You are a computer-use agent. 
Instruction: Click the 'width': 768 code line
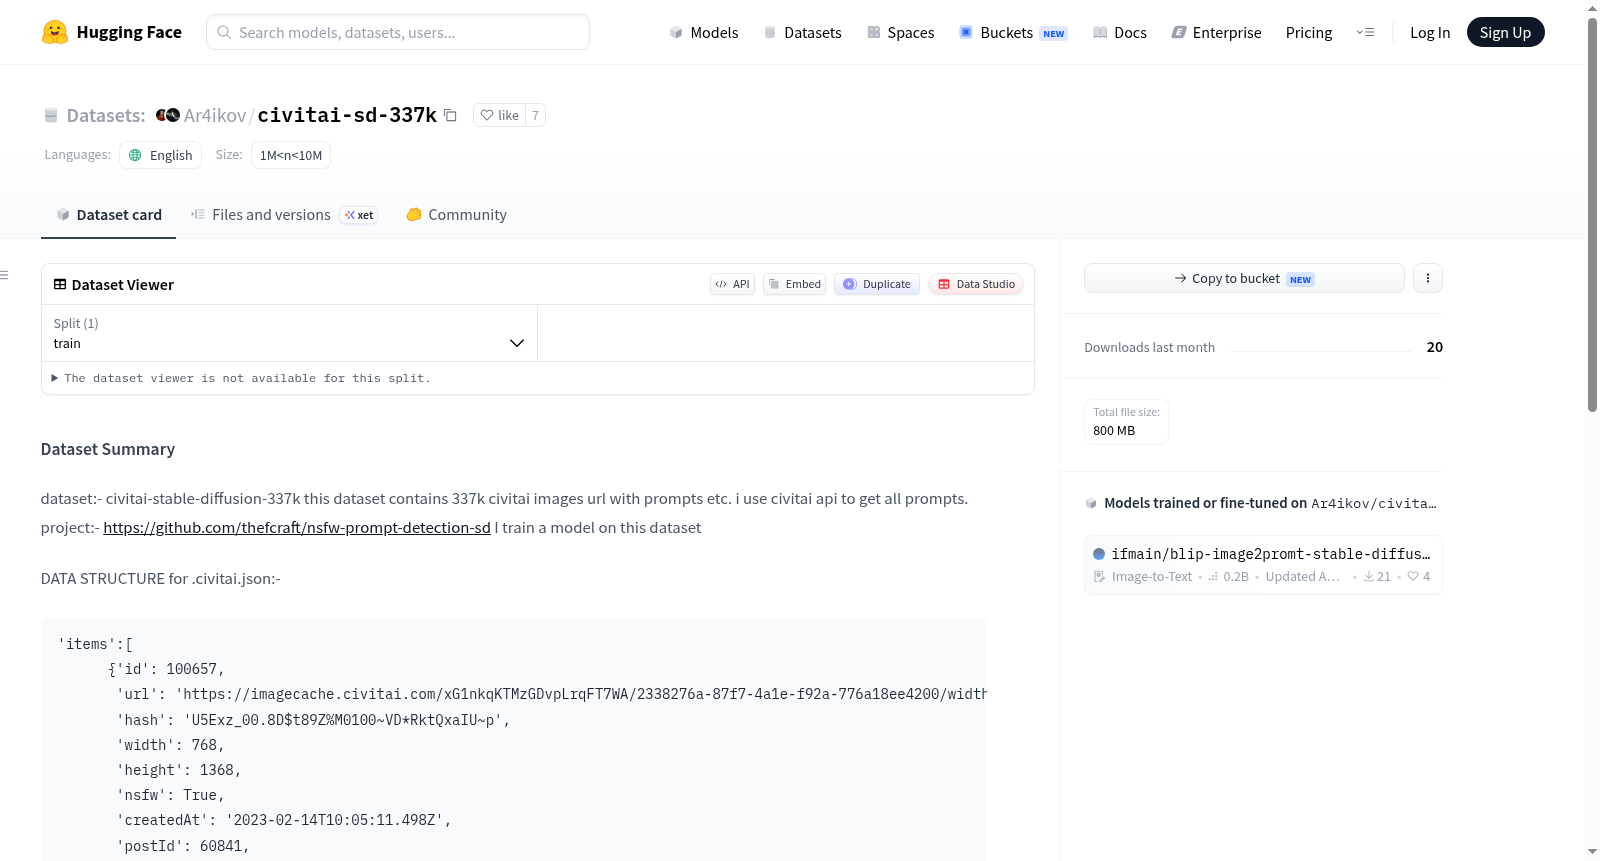coord(170,745)
